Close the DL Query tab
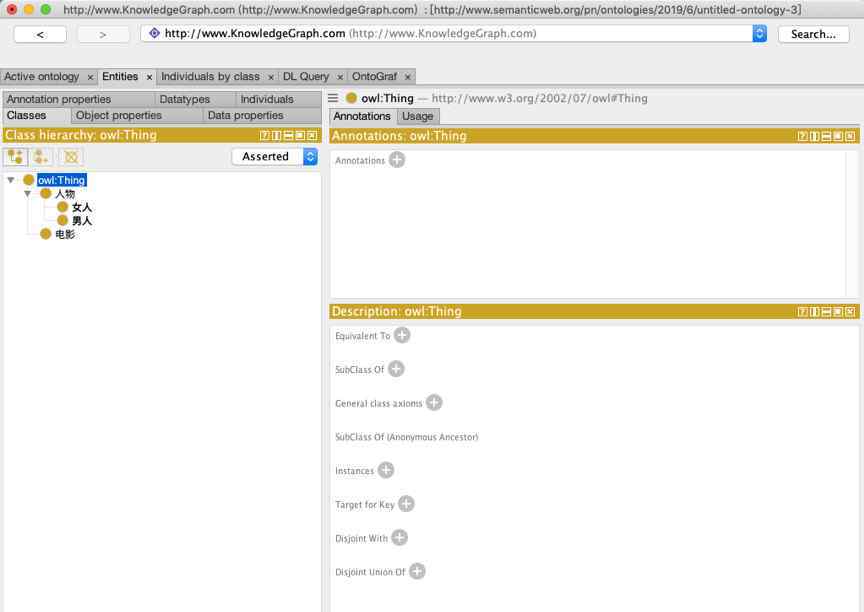The image size is (864, 612). 340,78
